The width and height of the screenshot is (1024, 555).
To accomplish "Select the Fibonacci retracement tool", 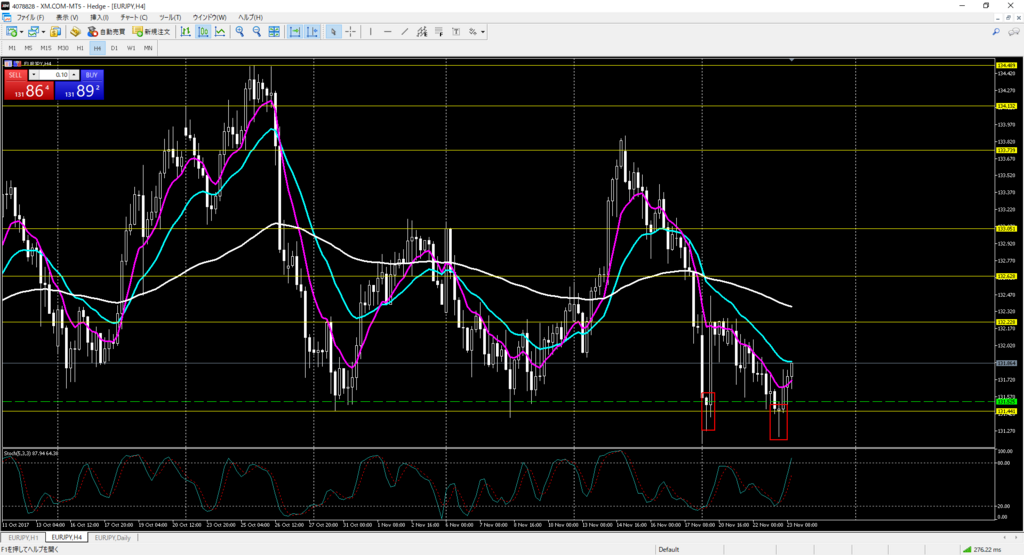I will point(439,31).
